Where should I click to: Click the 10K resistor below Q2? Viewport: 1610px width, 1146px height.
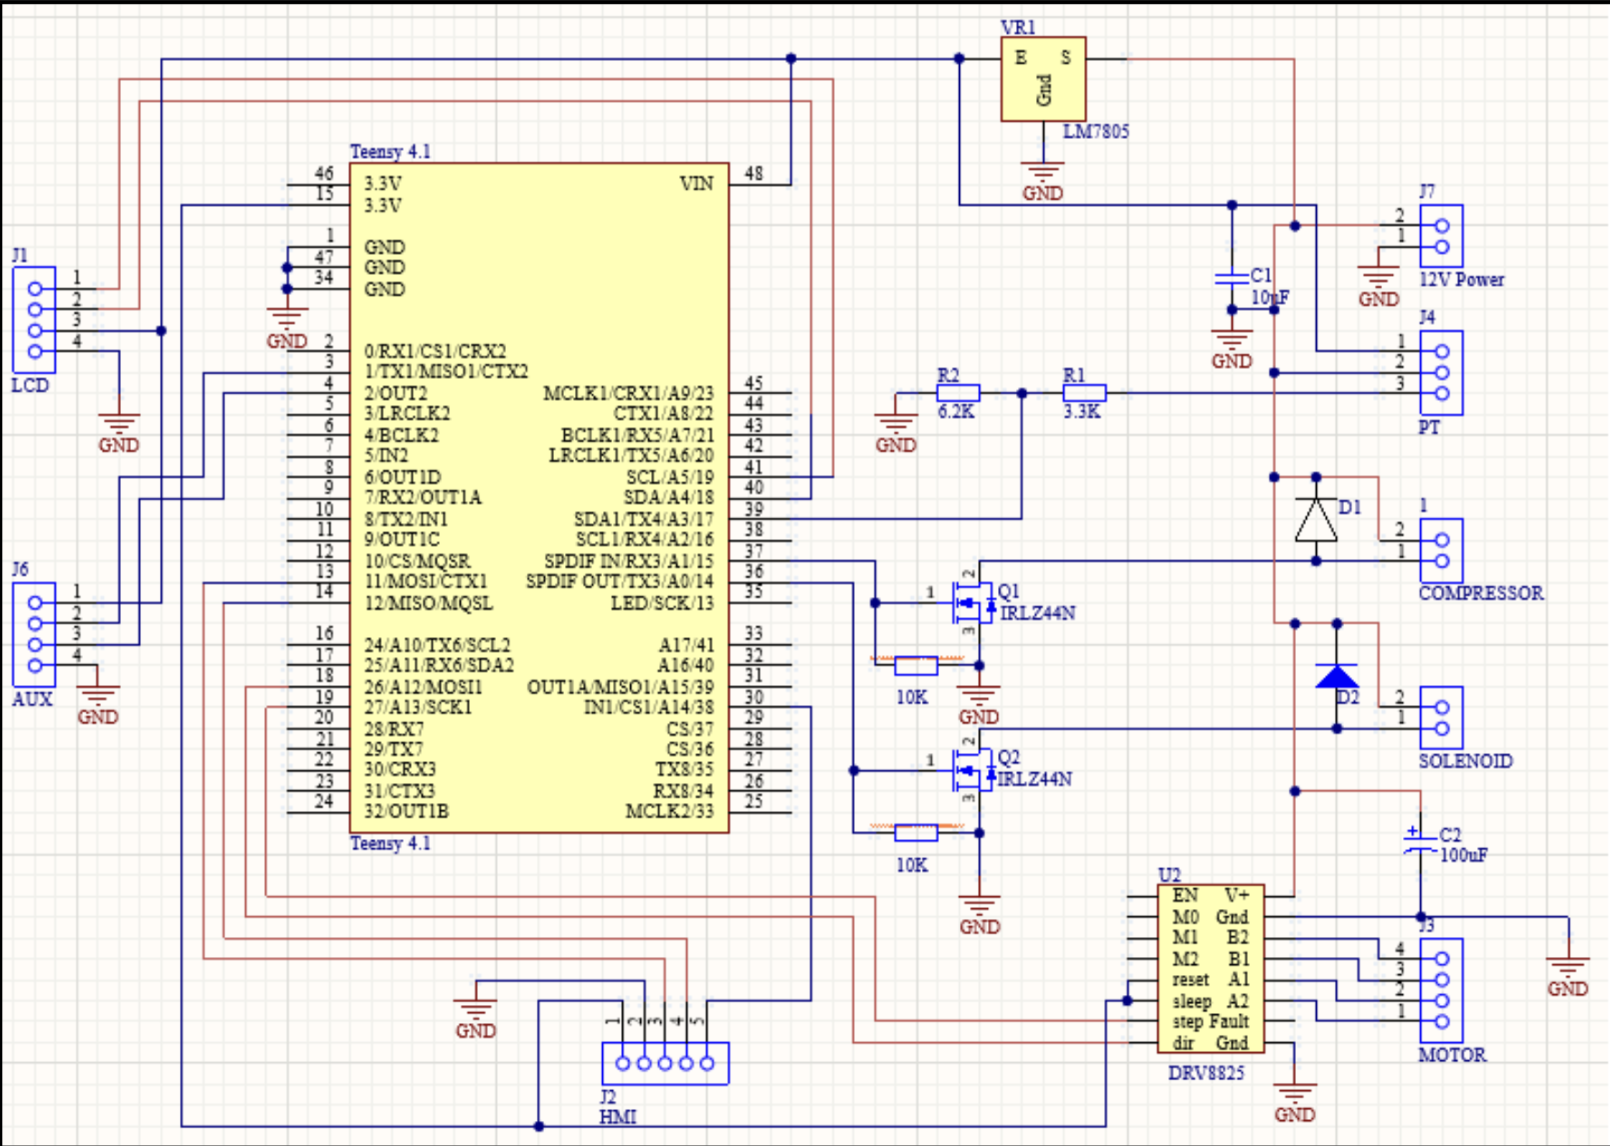click(x=916, y=832)
